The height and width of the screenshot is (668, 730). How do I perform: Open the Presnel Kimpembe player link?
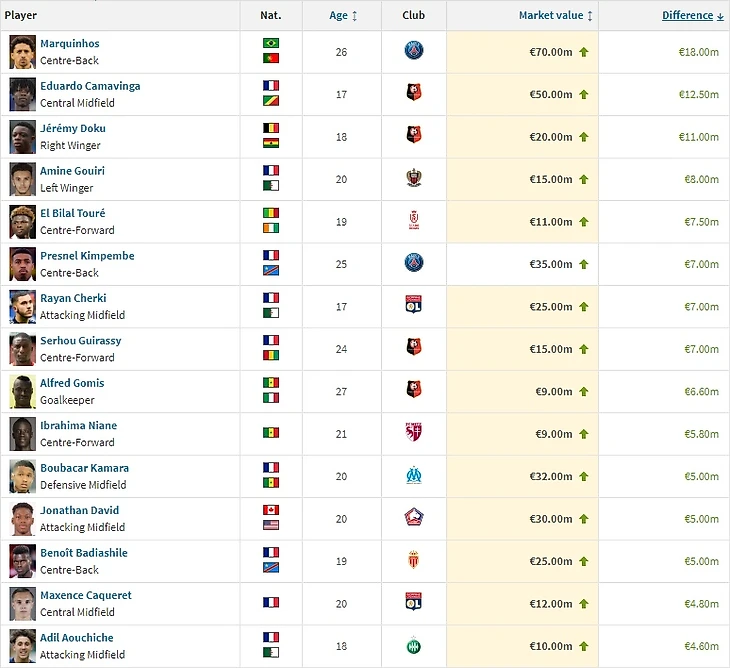pyautogui.click(x=87, y=256)
